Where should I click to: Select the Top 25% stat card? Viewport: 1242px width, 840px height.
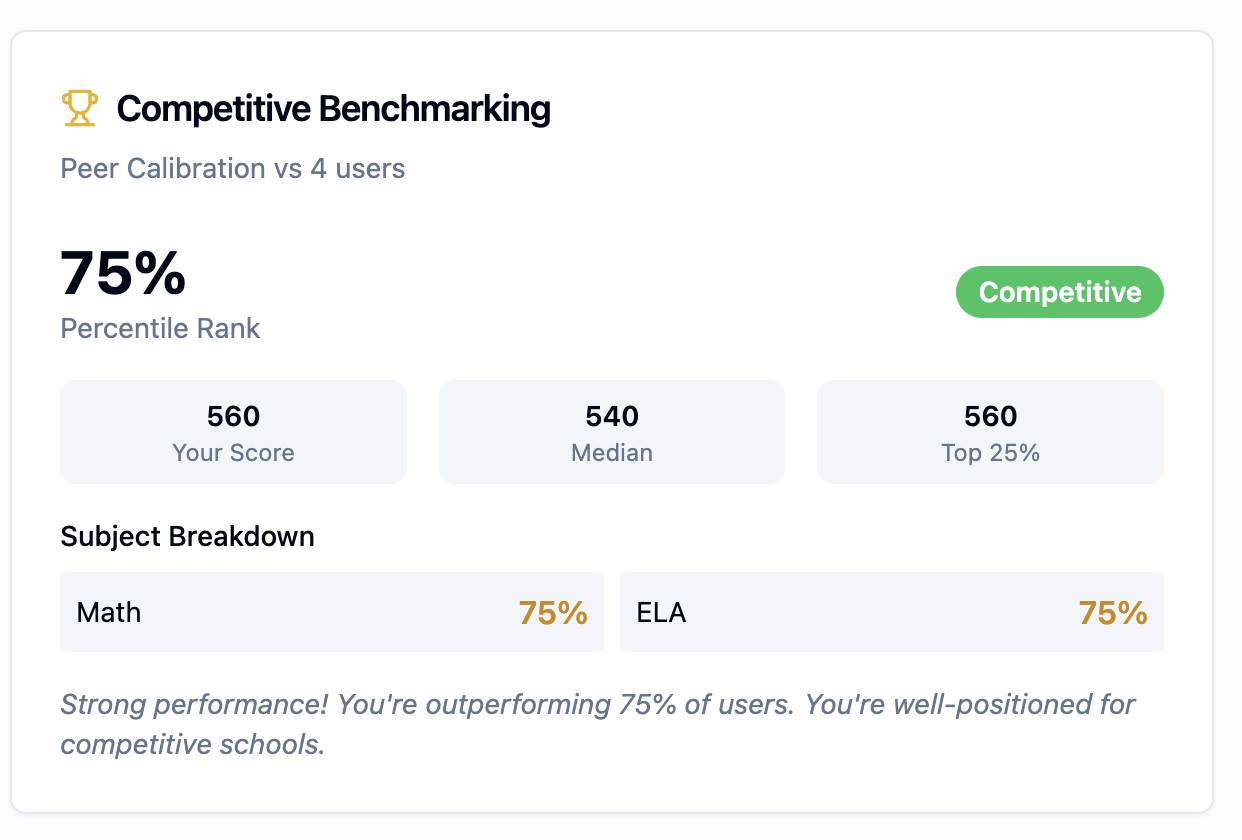pos(990,432)
